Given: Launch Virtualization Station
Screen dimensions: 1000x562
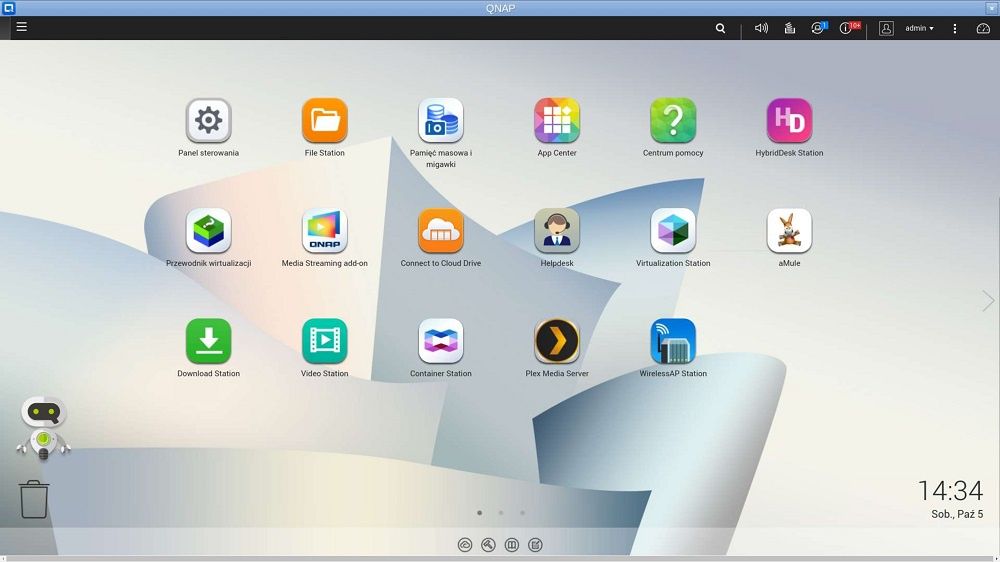Looking at the screenshot, I should (673, 231).
